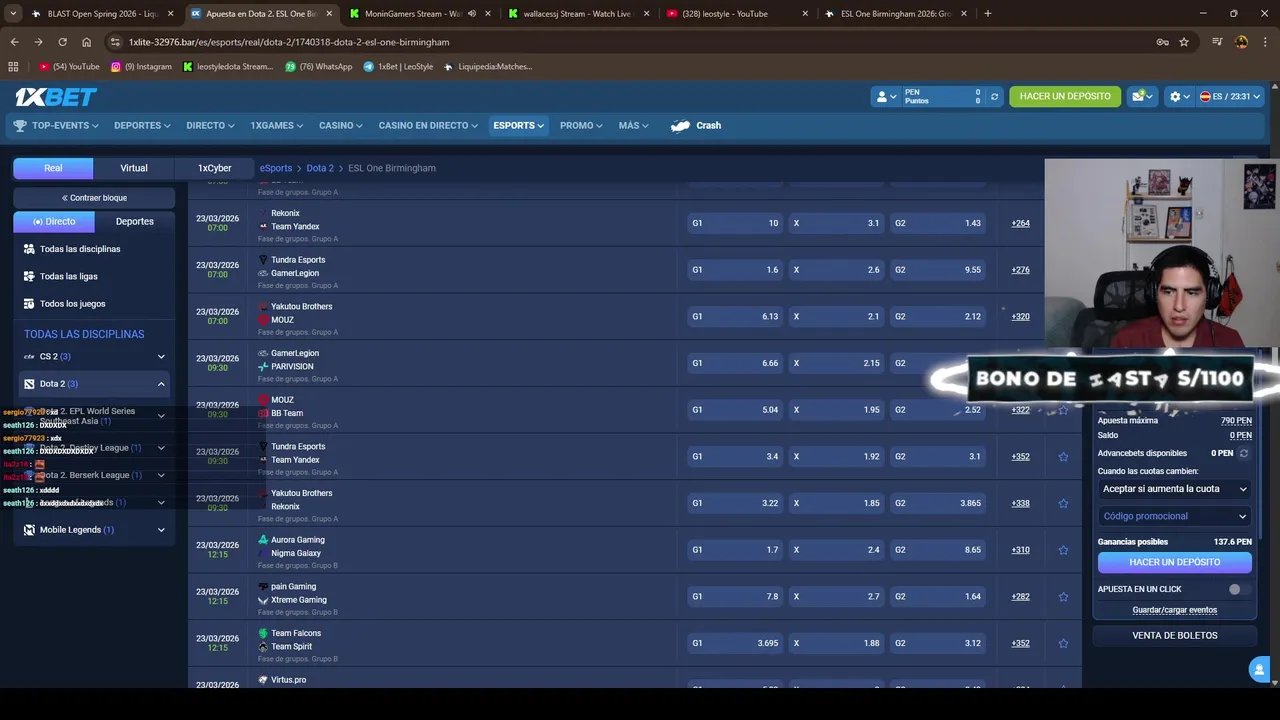The image size is (1280, 720).
Task: Click Guardar/cargar eventos link
Action: (1175, 610)
